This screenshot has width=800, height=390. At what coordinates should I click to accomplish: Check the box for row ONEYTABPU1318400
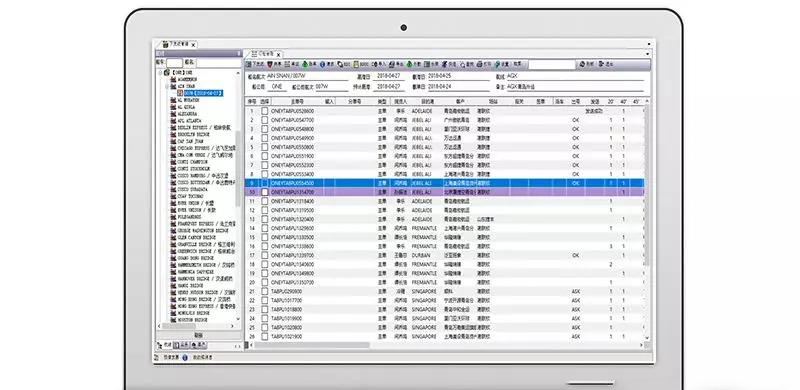tap(265, 201)
